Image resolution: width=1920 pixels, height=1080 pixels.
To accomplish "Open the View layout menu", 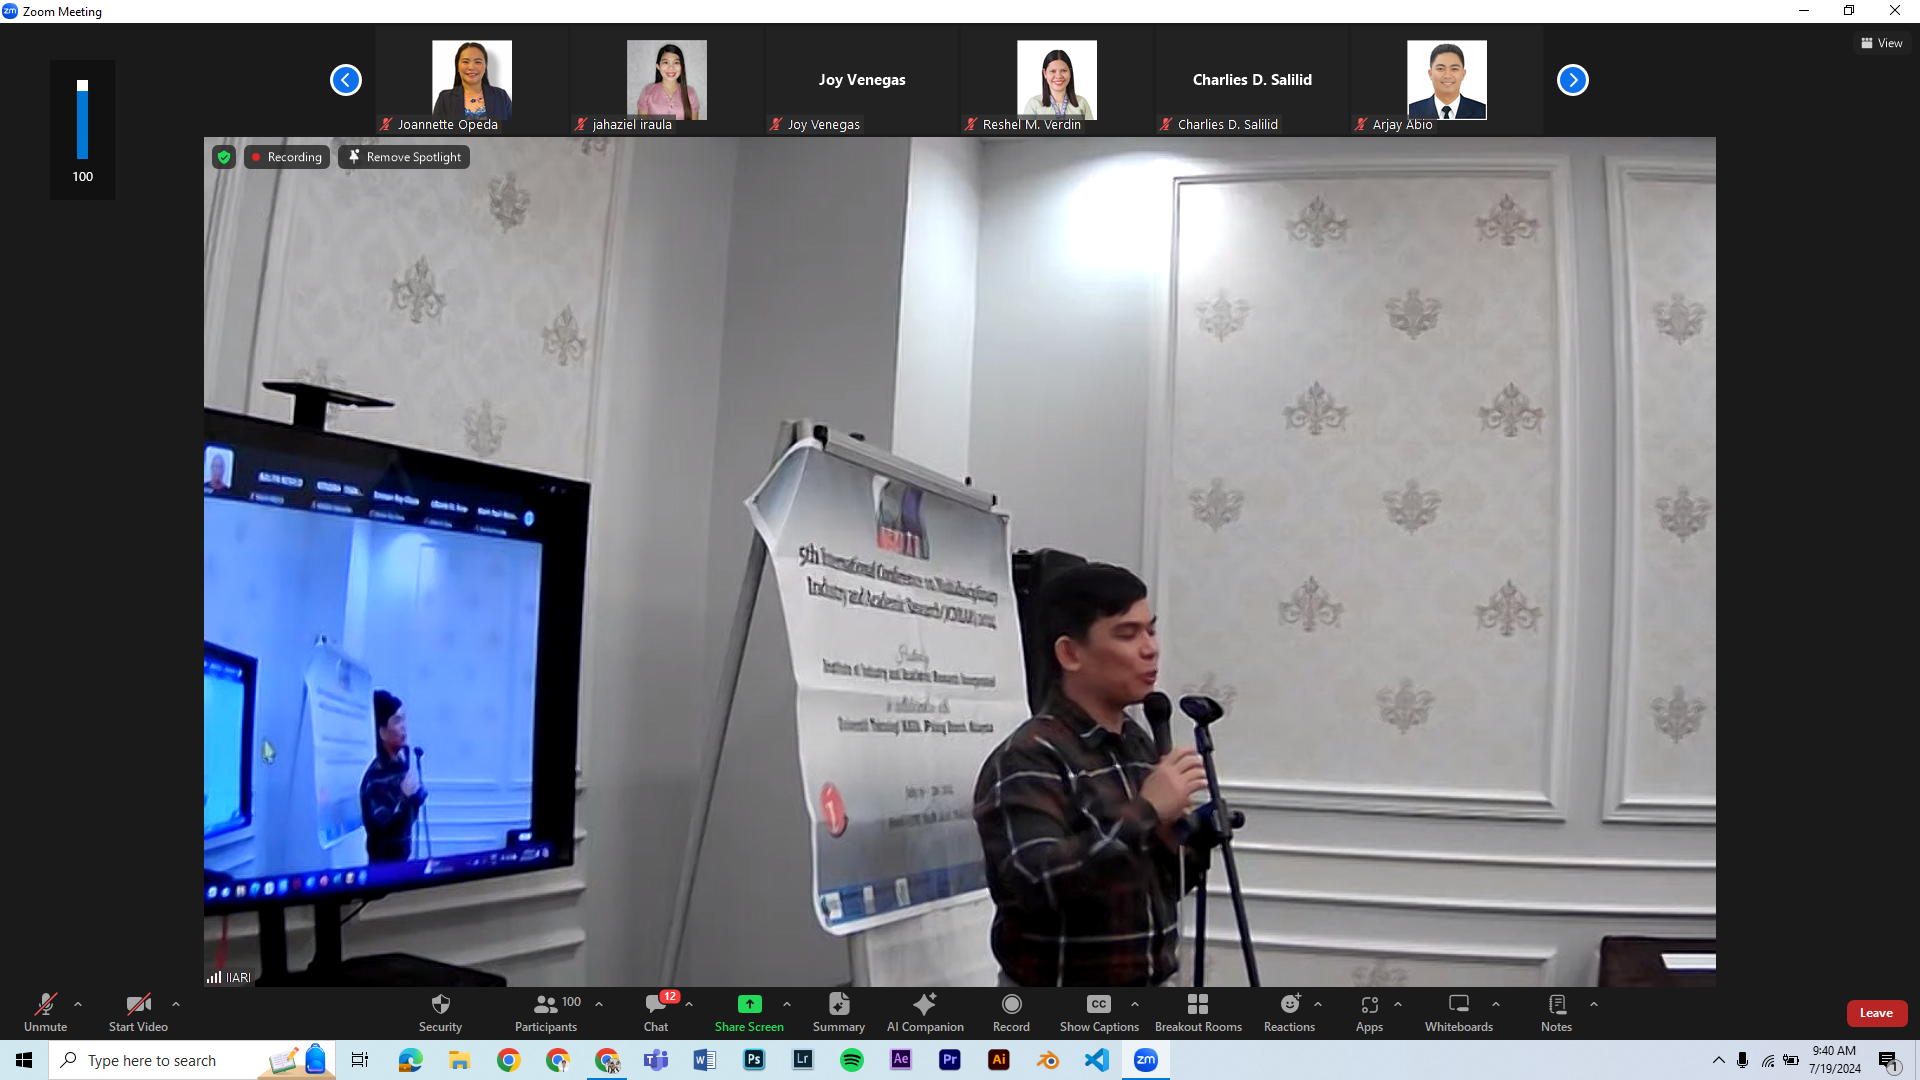I will [1882, 43].
